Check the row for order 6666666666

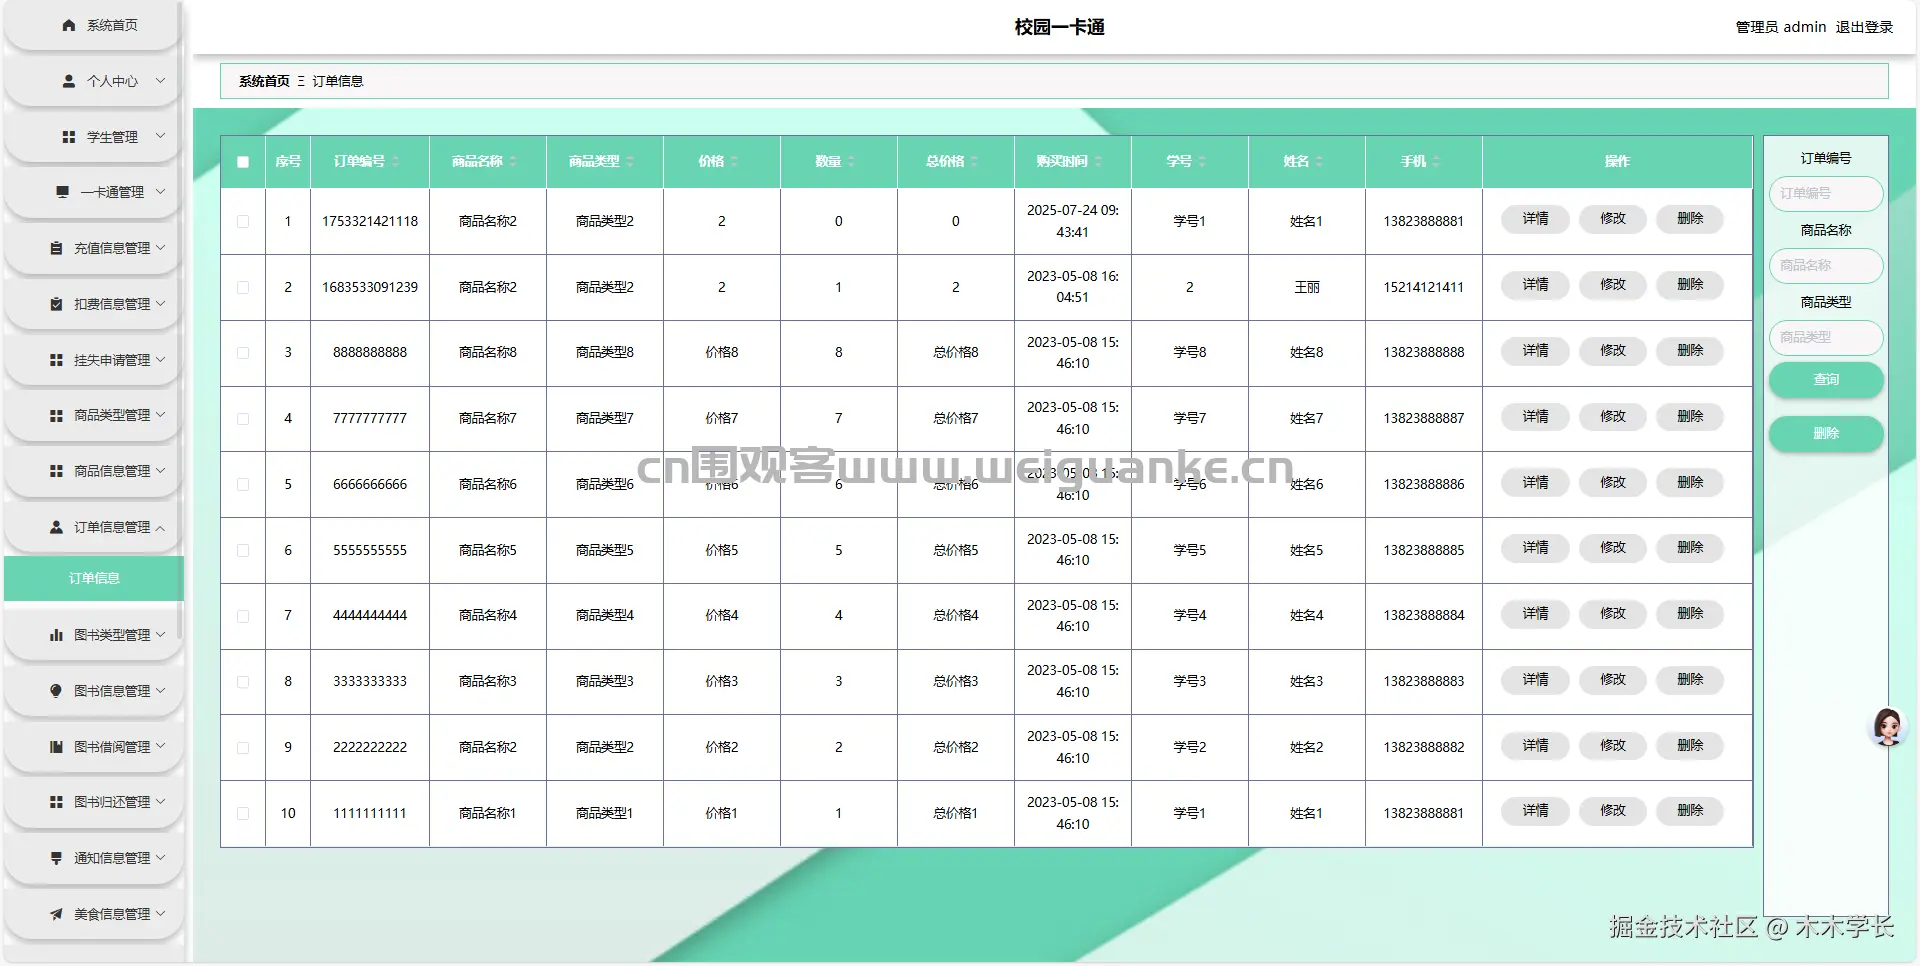pyautogui.click(x=243, y=484)
